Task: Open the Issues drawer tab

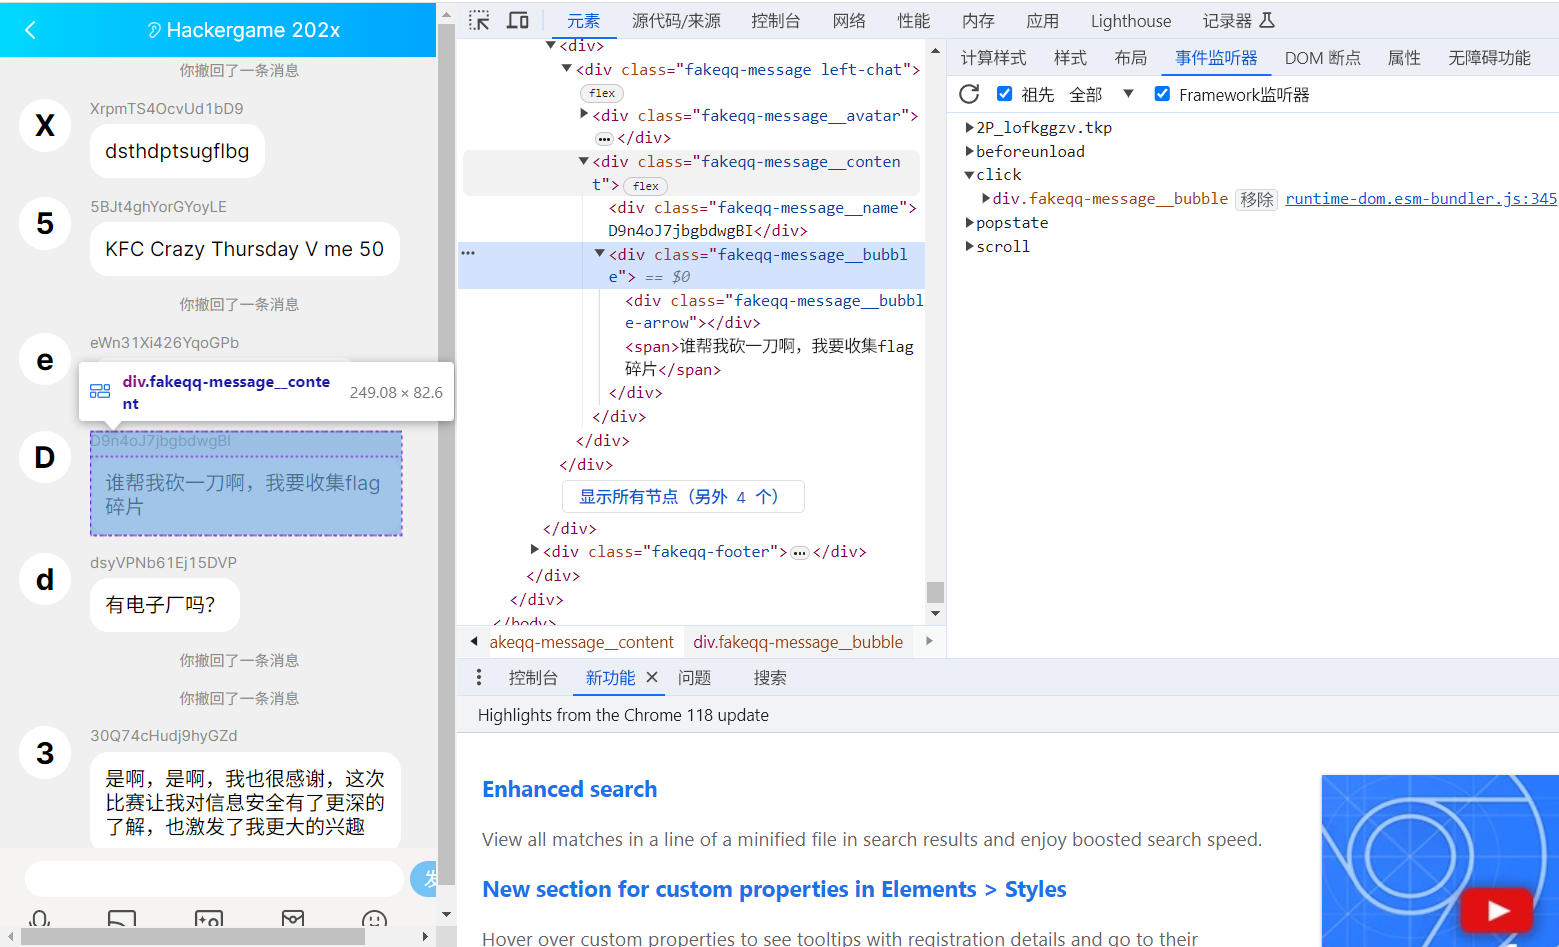Action: tap(694, 677)
